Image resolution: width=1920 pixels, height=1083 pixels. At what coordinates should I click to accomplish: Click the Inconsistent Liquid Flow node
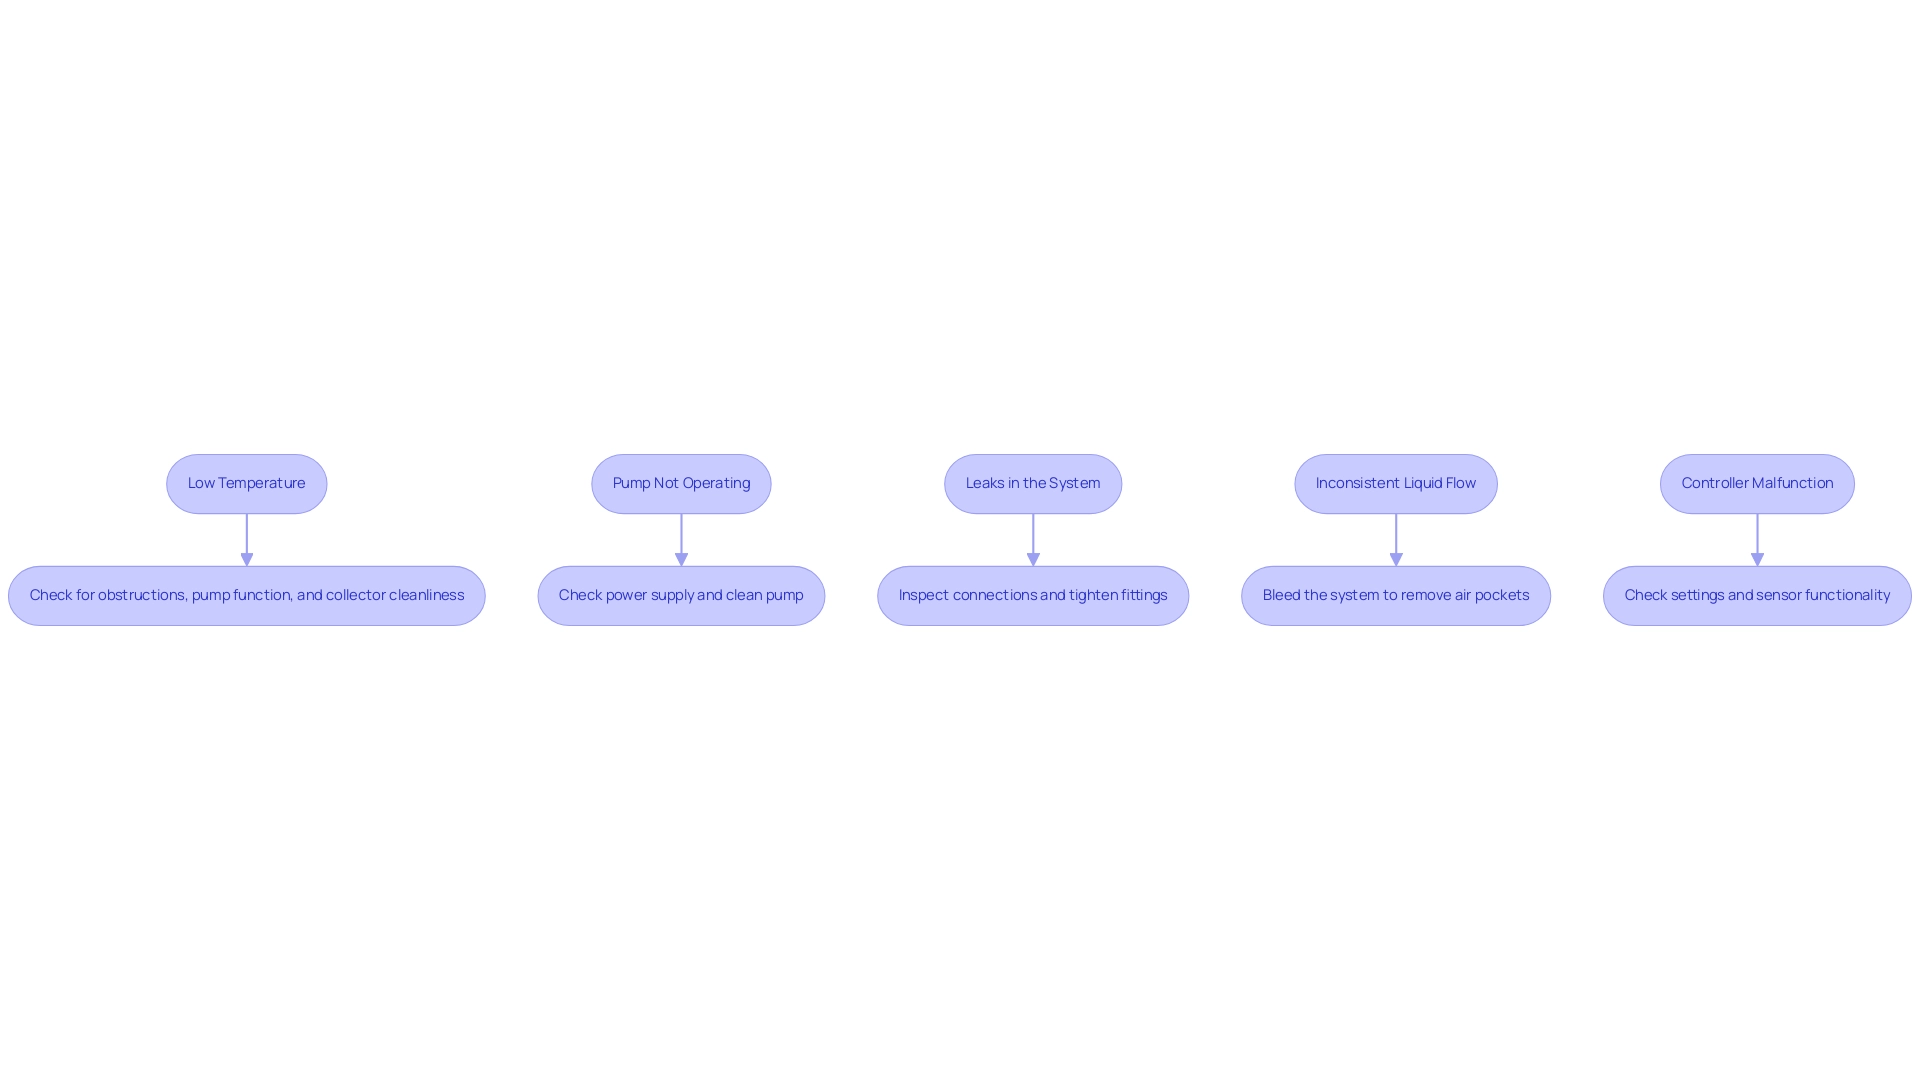[1395, 483]
